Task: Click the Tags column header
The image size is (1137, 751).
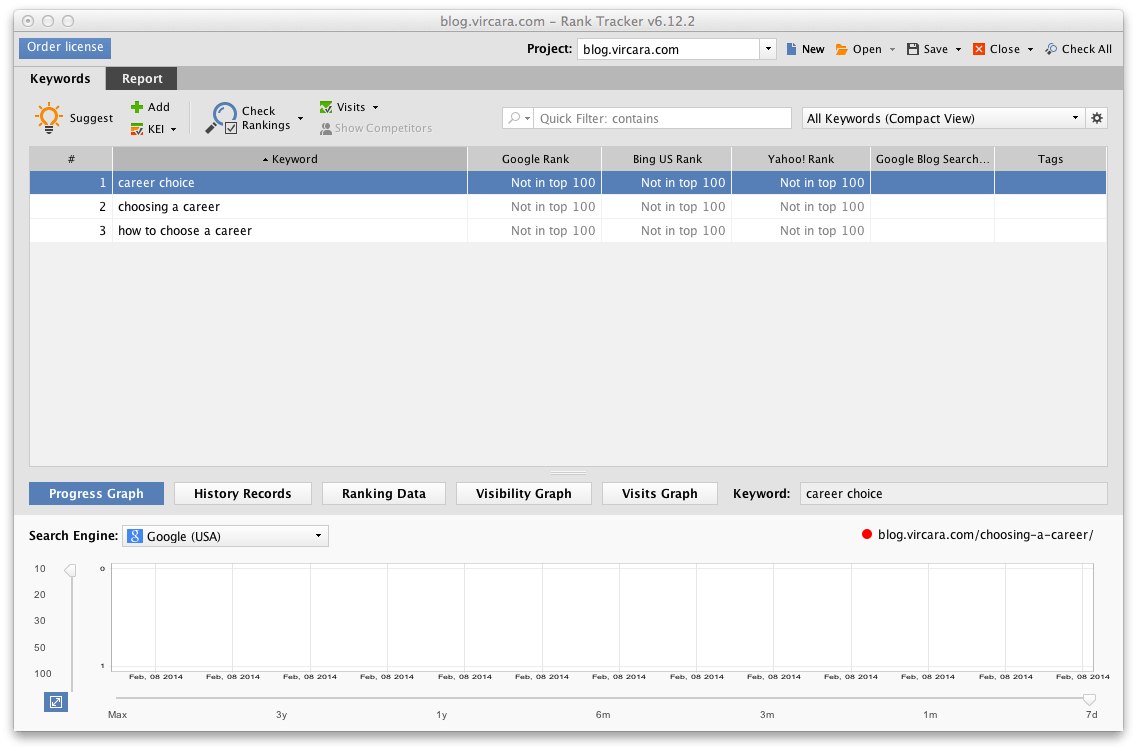Action: tap(1050, 159)
